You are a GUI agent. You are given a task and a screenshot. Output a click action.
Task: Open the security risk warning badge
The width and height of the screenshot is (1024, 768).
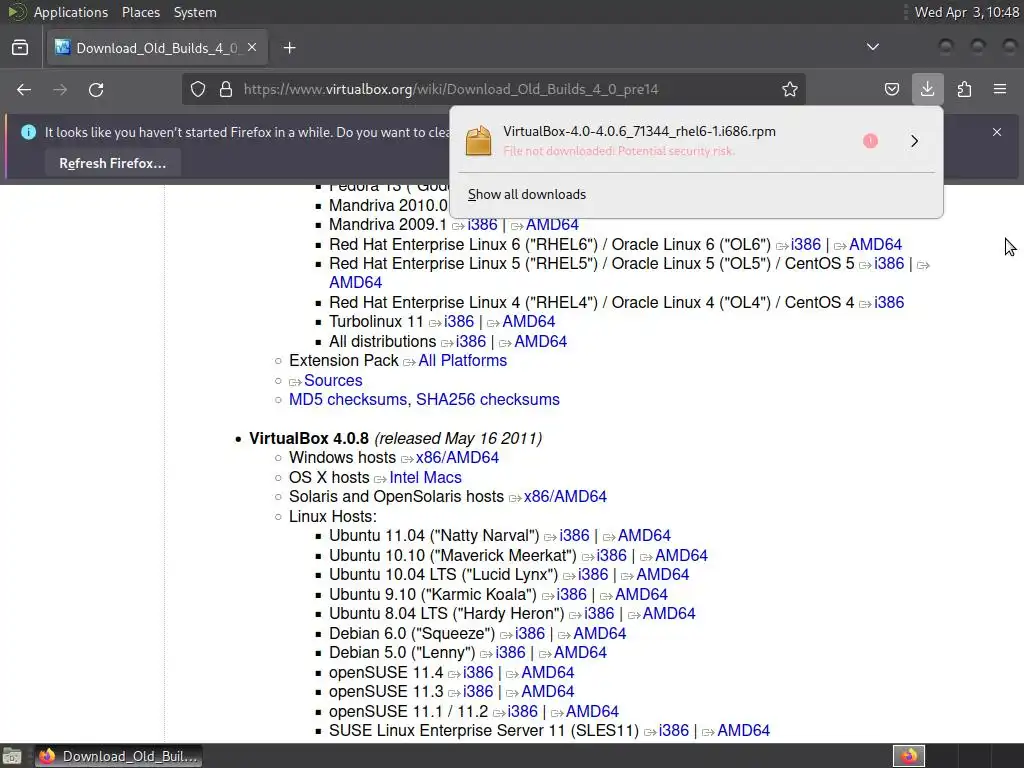(870, 140)
